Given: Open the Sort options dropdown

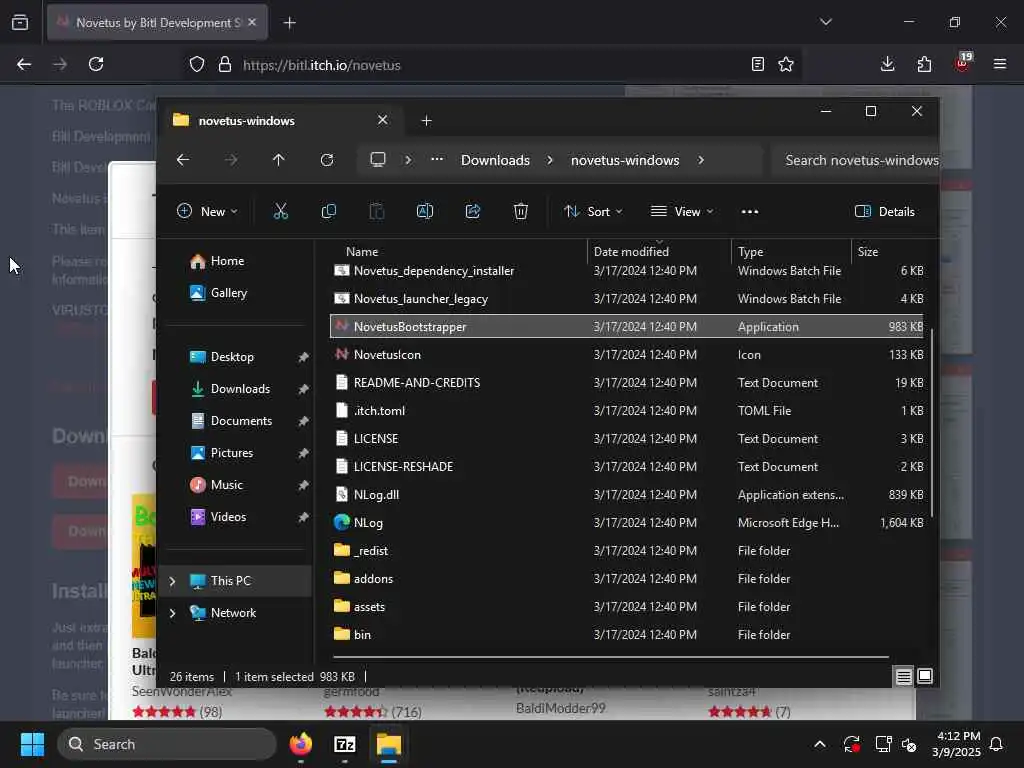Looking at the screenshot, I should point(593,212).
